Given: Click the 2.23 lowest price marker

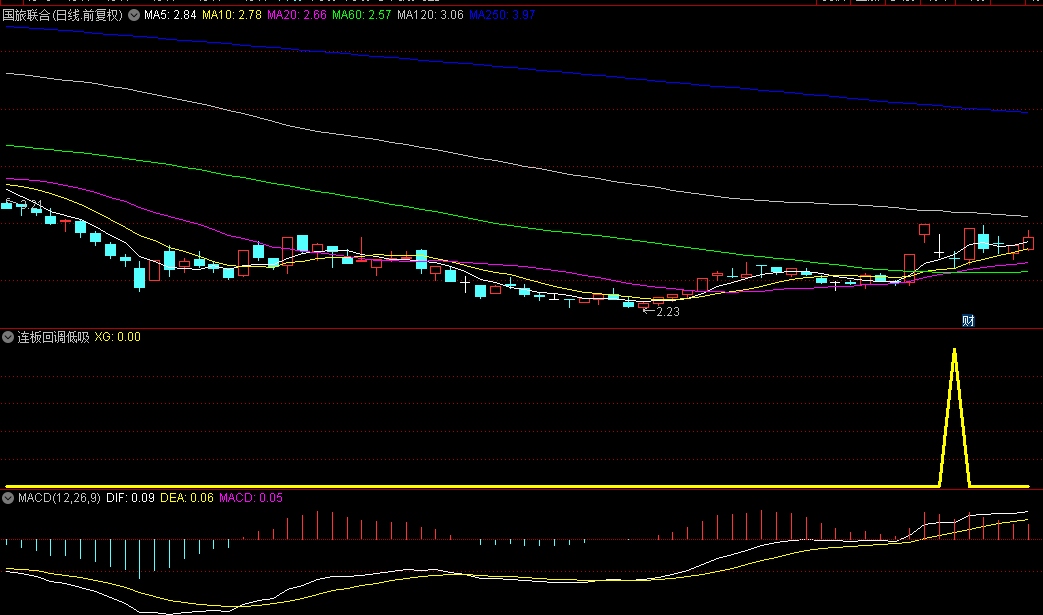Looking at the screenshot, I should (667, 312).
